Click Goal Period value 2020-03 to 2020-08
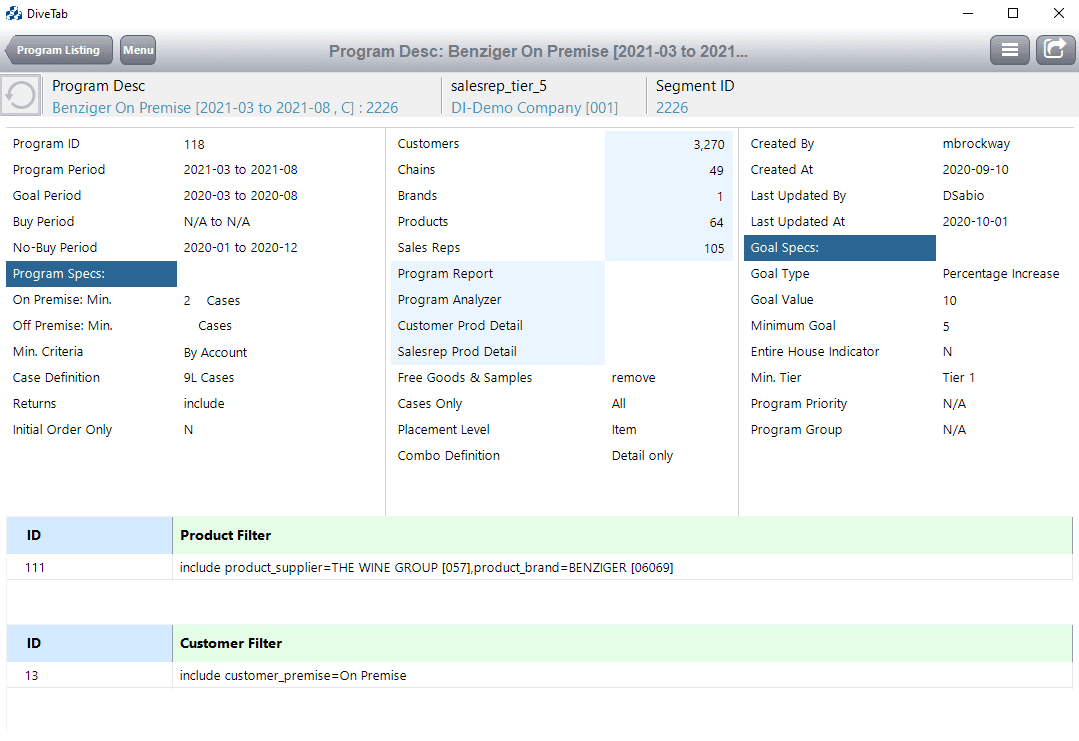The image size is (1079, 741). (x=240, y=196)
